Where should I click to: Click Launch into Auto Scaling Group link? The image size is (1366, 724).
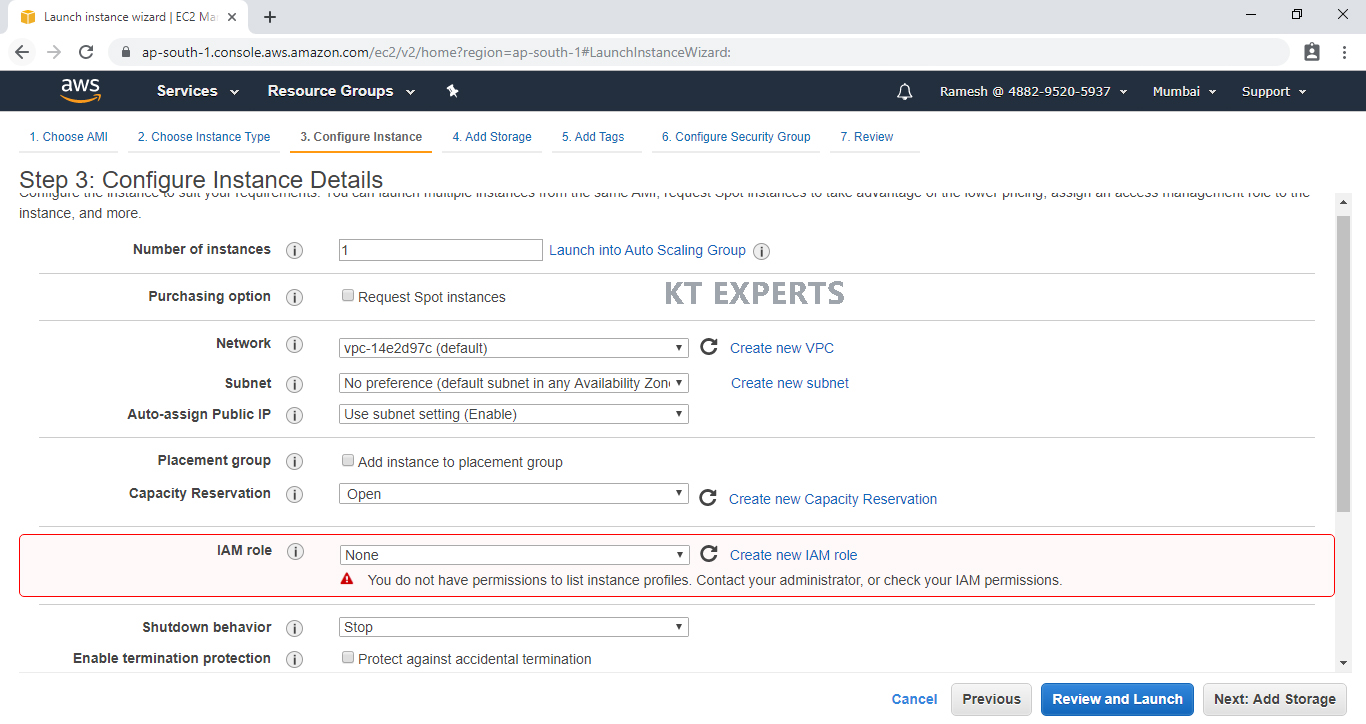pos(647,250)
